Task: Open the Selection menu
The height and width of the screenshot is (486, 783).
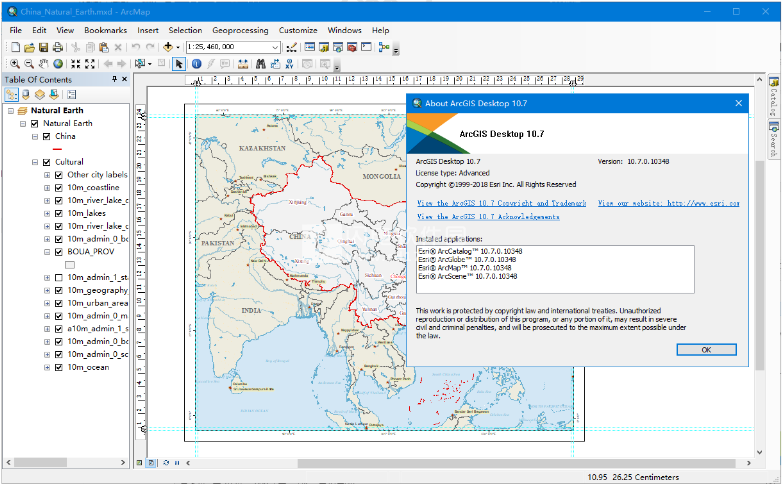Action: point(185,30)
